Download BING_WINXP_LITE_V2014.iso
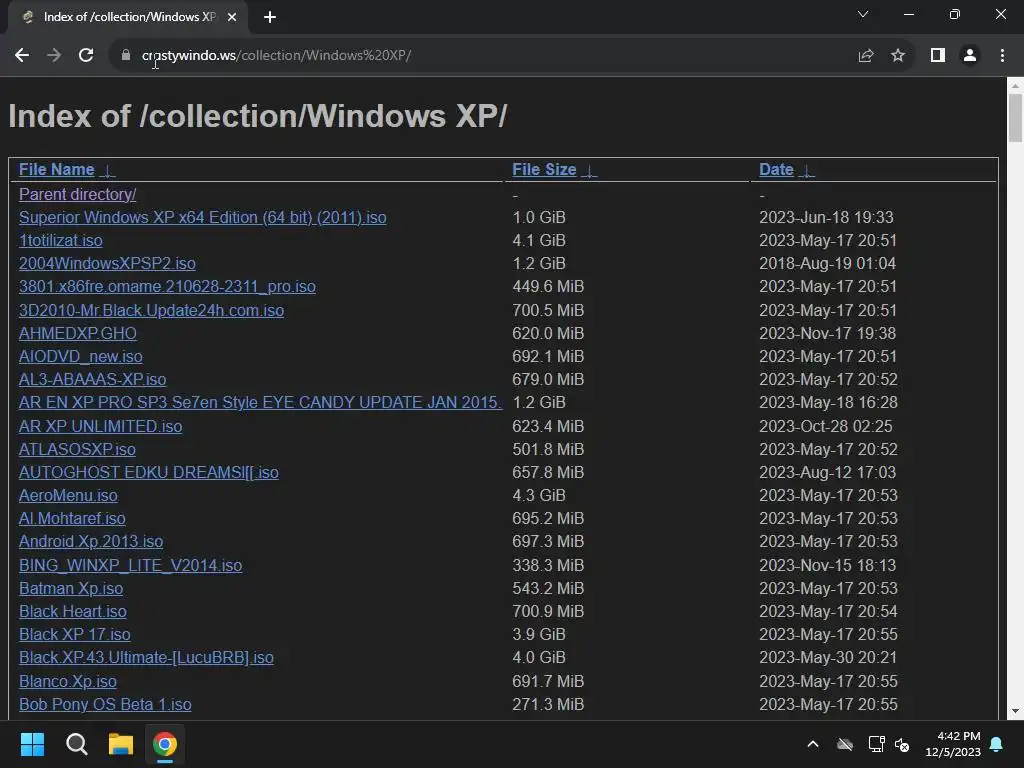 coord(131,566)
